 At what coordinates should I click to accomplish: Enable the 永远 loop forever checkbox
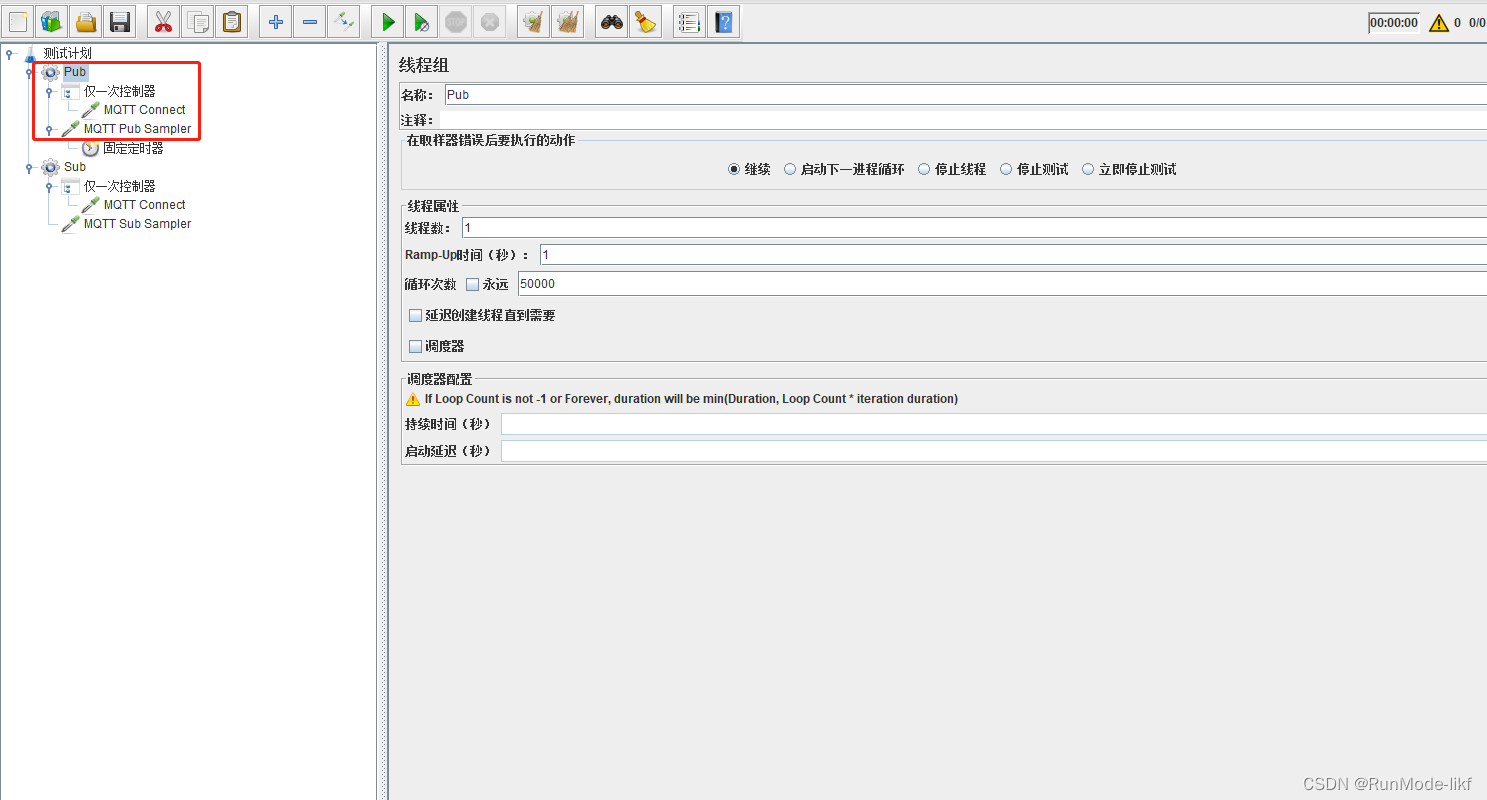(471, 284)
